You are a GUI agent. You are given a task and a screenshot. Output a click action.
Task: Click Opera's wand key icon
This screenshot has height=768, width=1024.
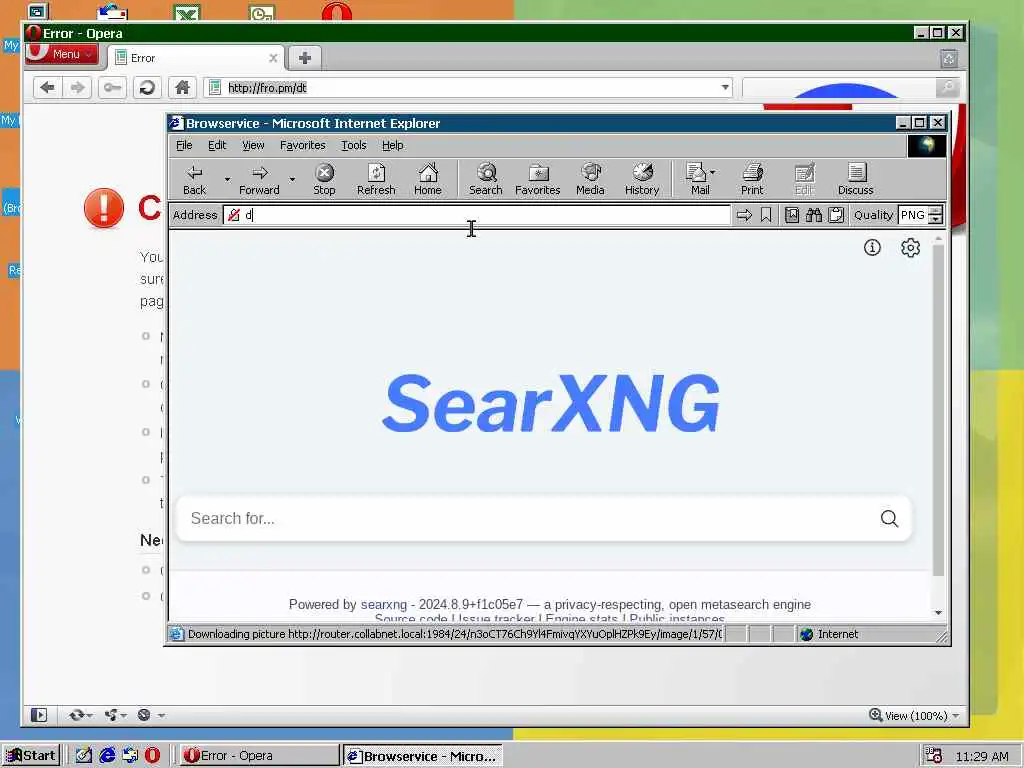pos(112,88)
